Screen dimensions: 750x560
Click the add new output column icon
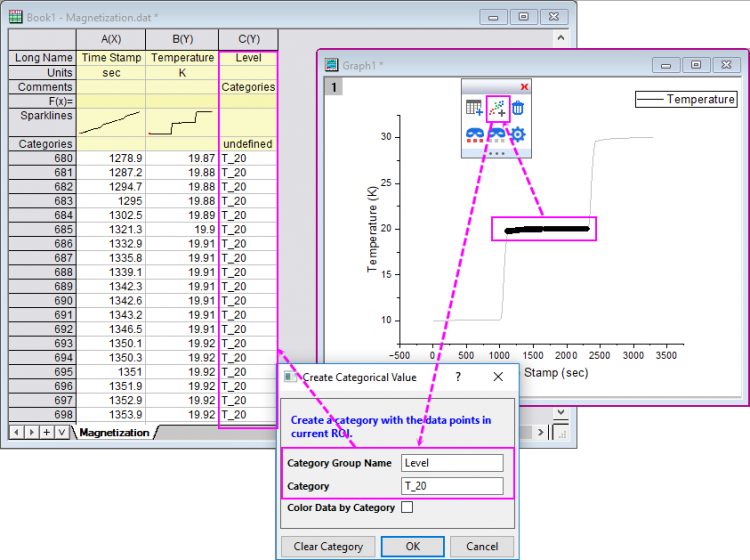[x=475, y=108]
